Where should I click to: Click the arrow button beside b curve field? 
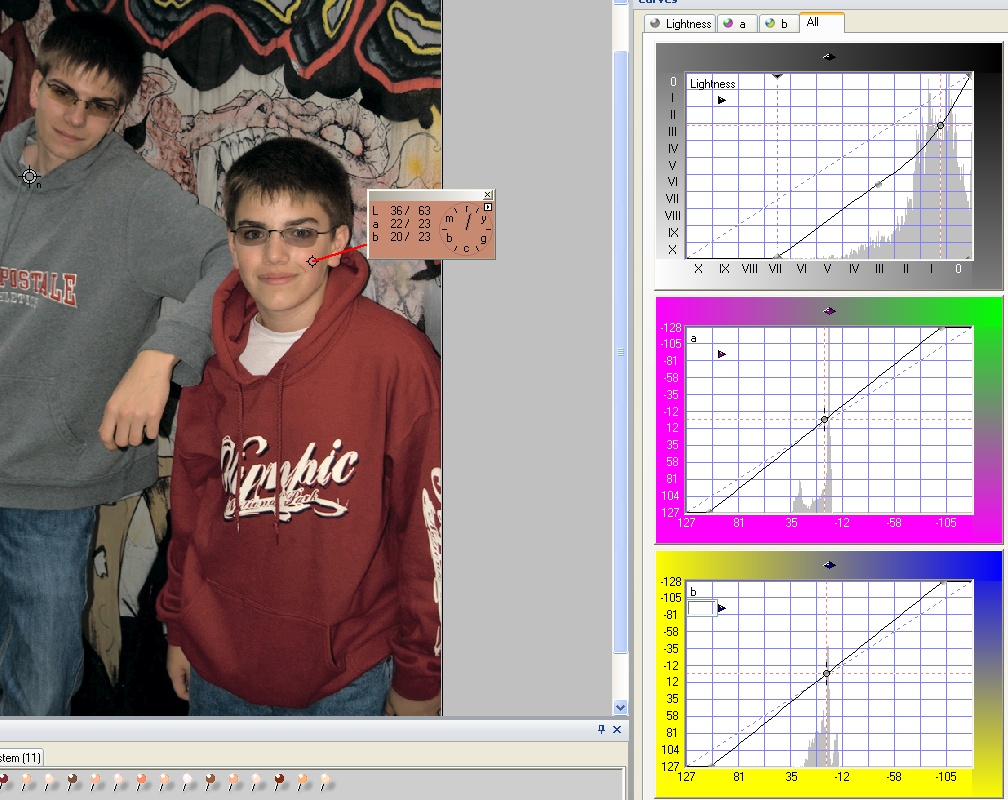721,608
